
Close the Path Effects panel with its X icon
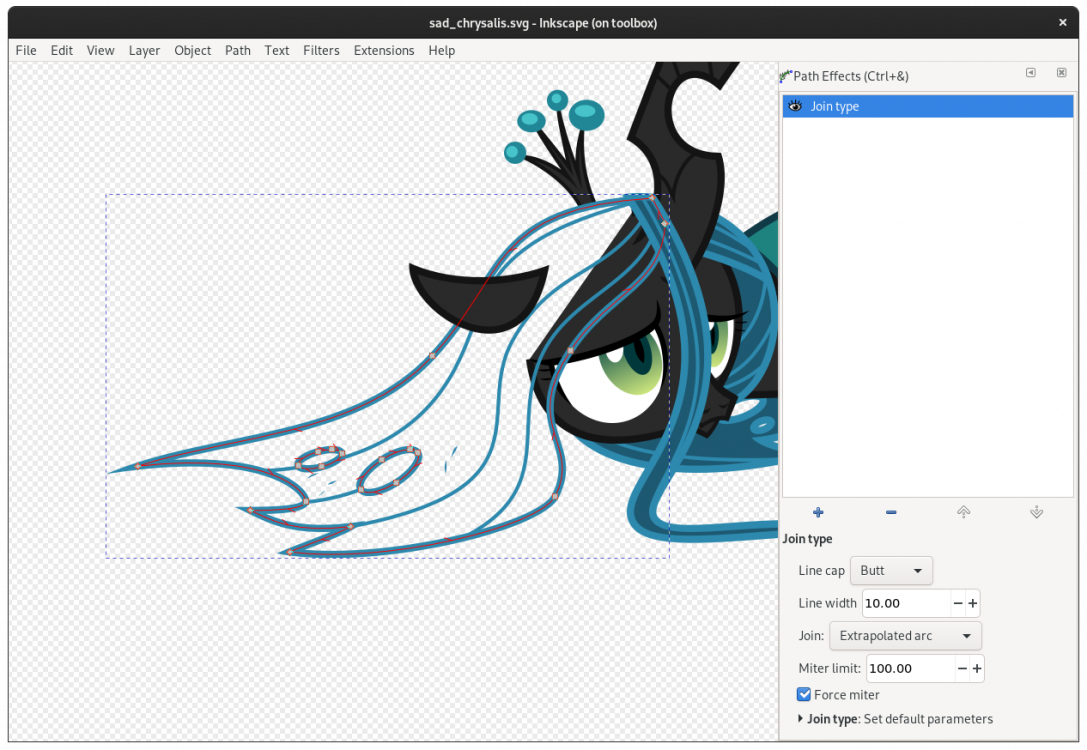point(1060,73)
